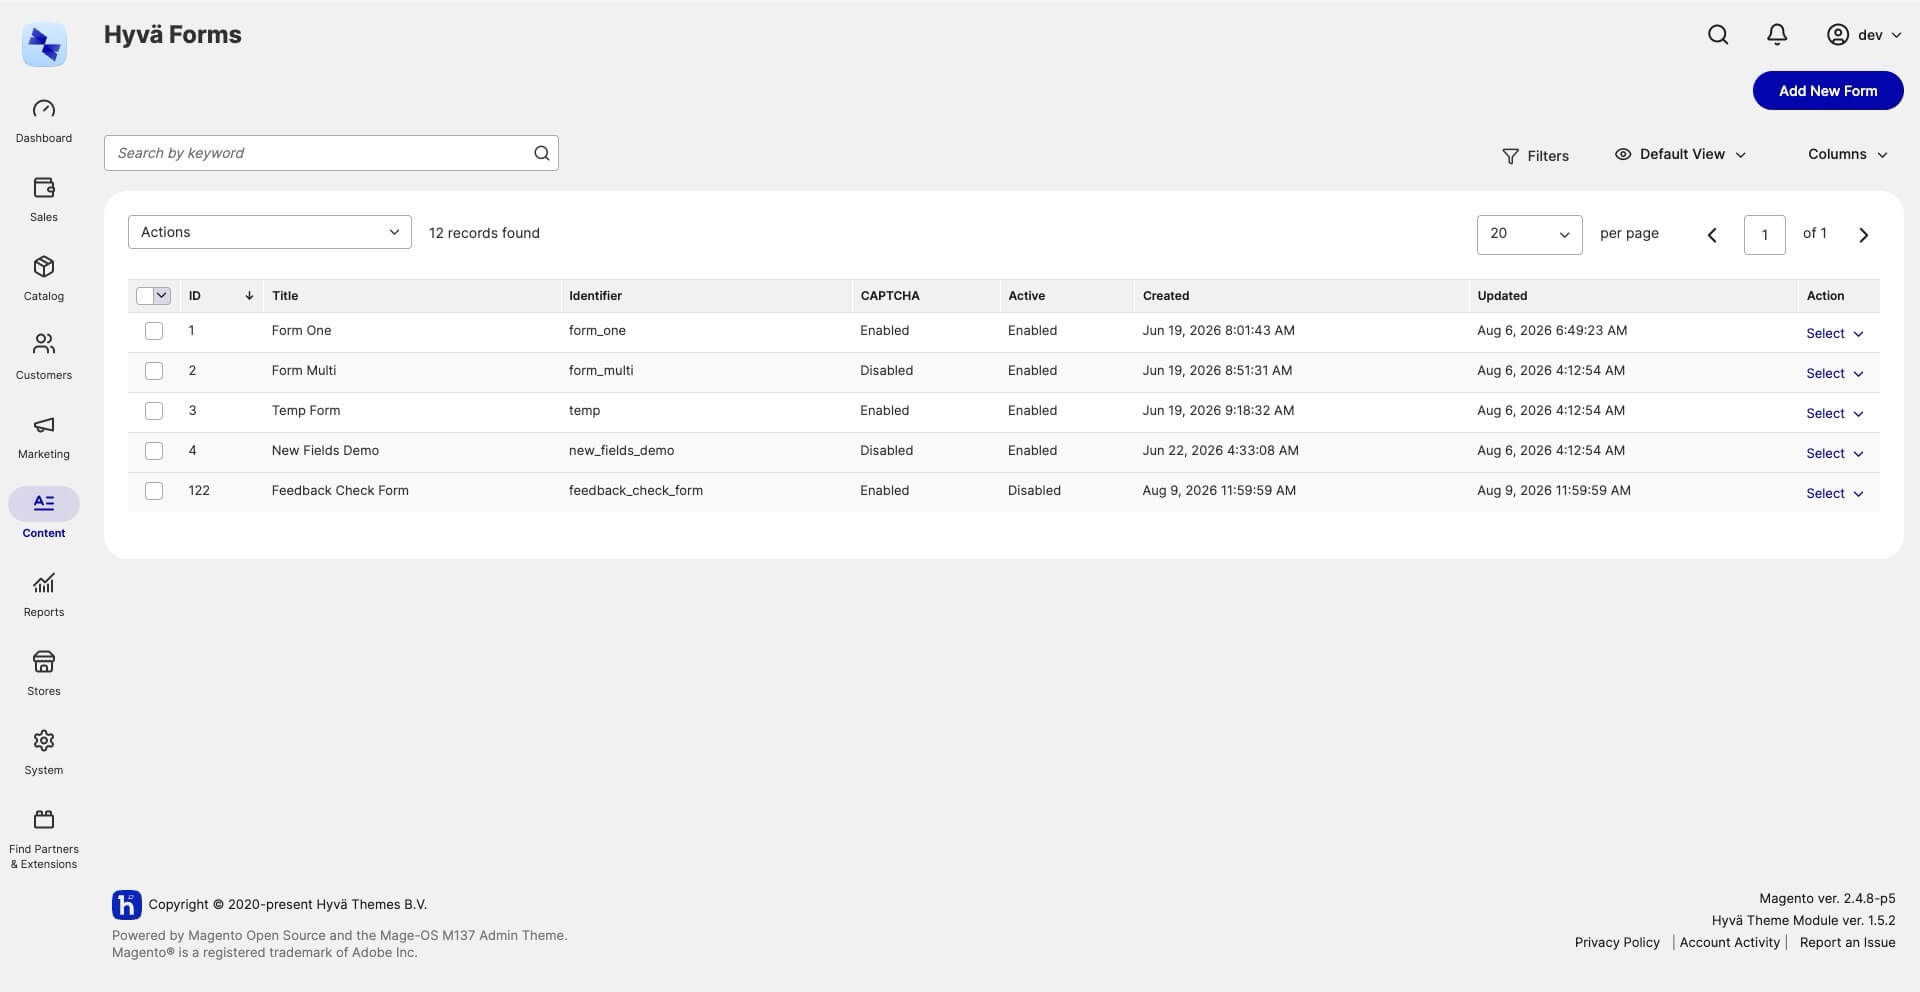The height and width of the screenshot is (992, 1920).
Task: Open the Account Activity link
Action: click(1730, 943)
